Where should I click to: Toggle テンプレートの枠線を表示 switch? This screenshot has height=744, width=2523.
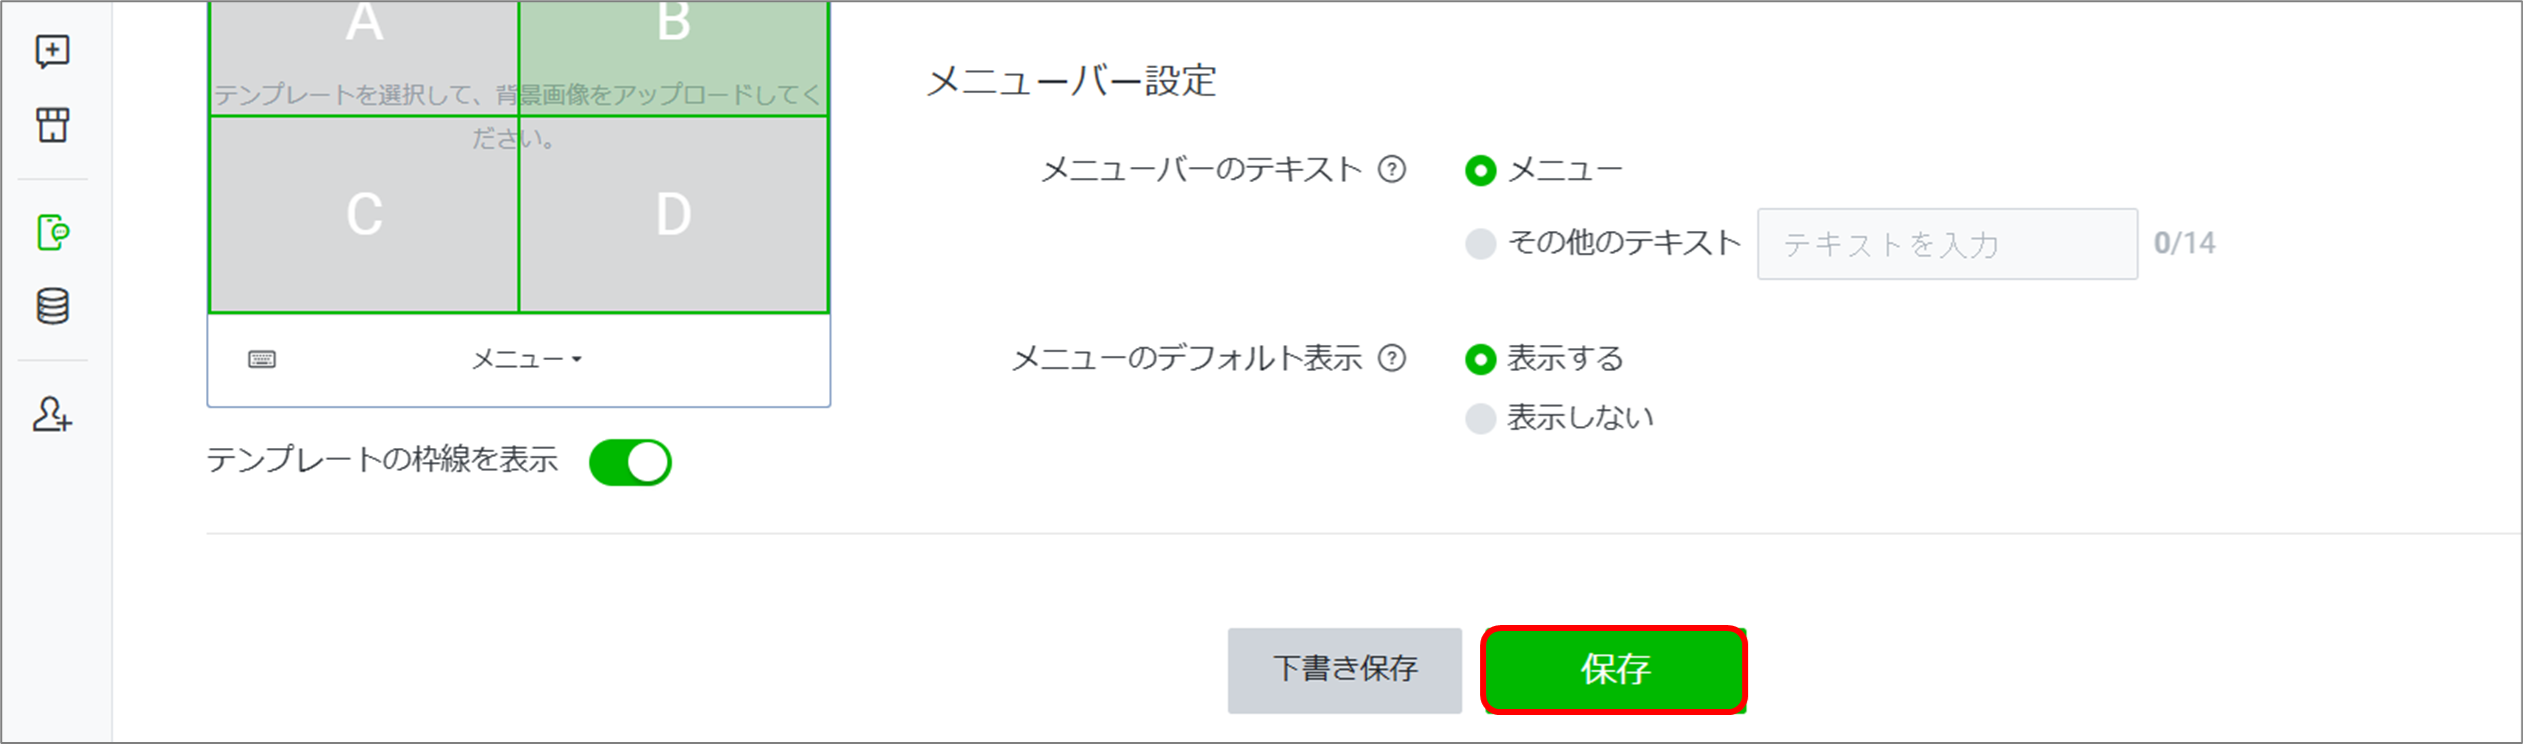630,462
